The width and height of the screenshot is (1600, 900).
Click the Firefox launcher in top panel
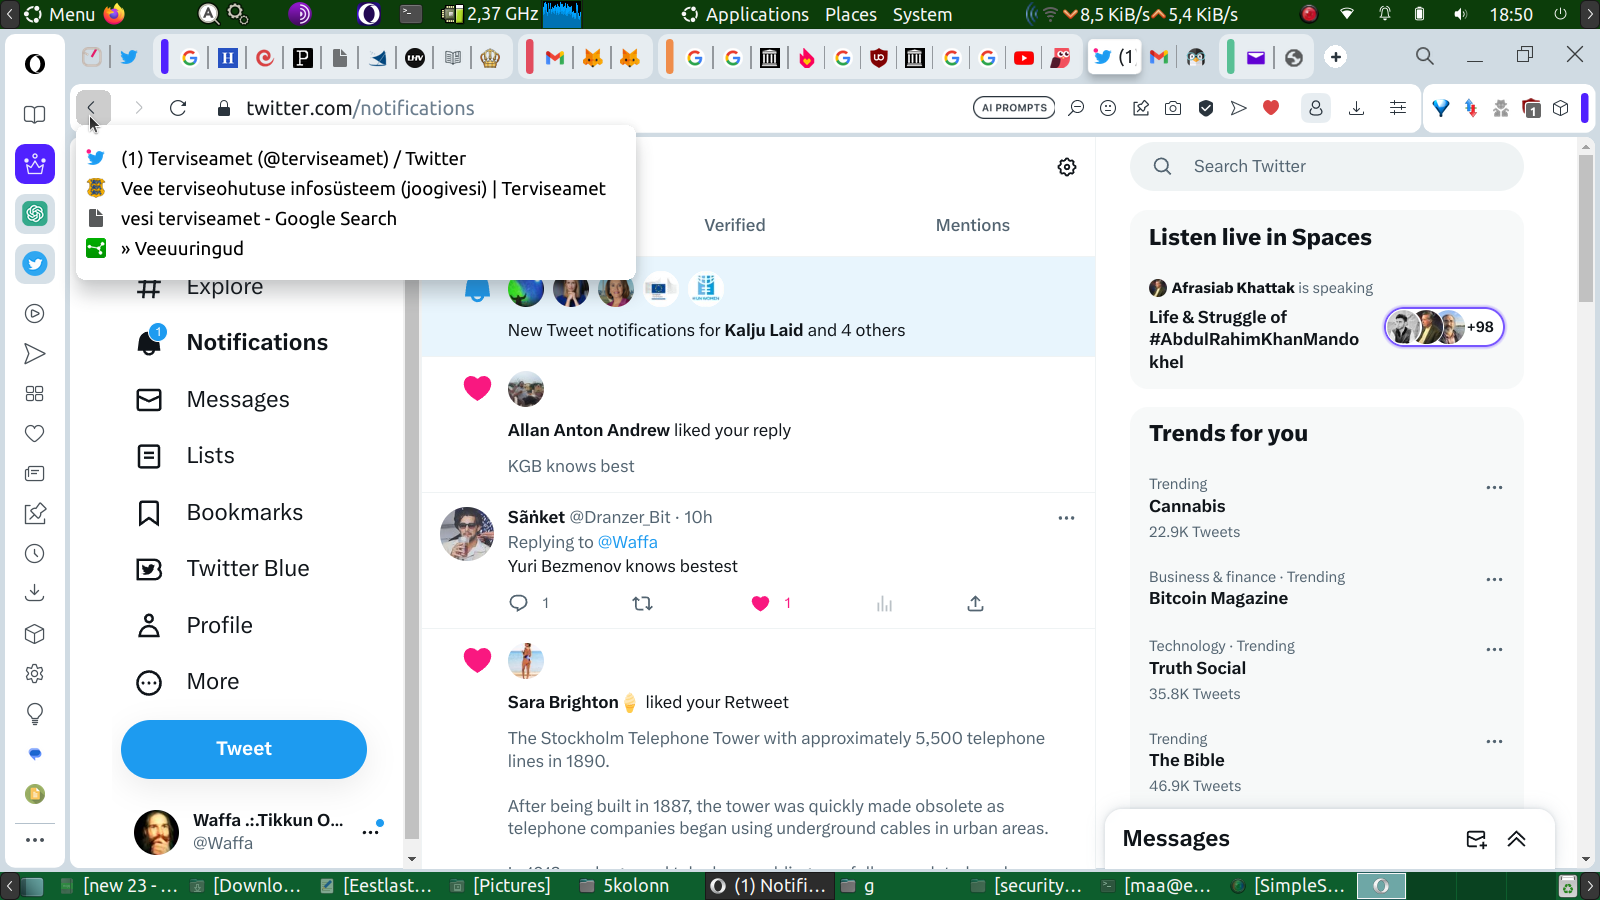pos(115,14)
